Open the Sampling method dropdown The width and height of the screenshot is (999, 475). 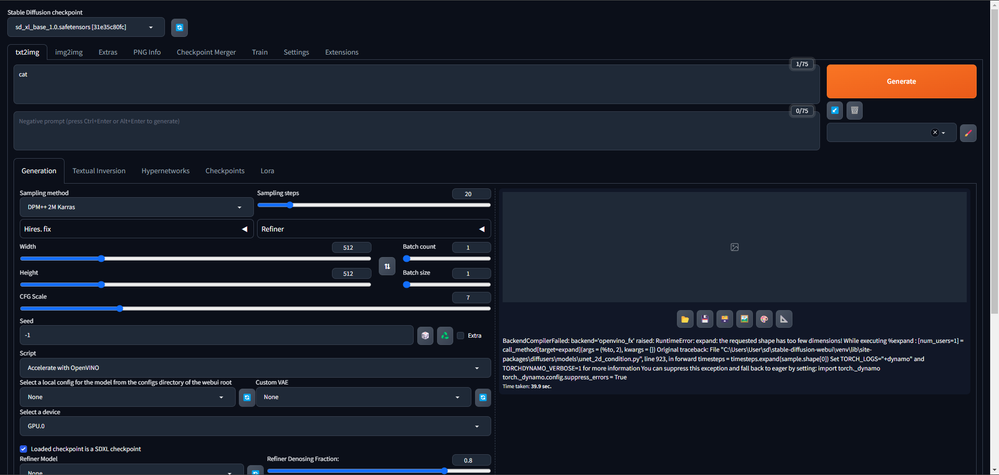coord(136,207)
